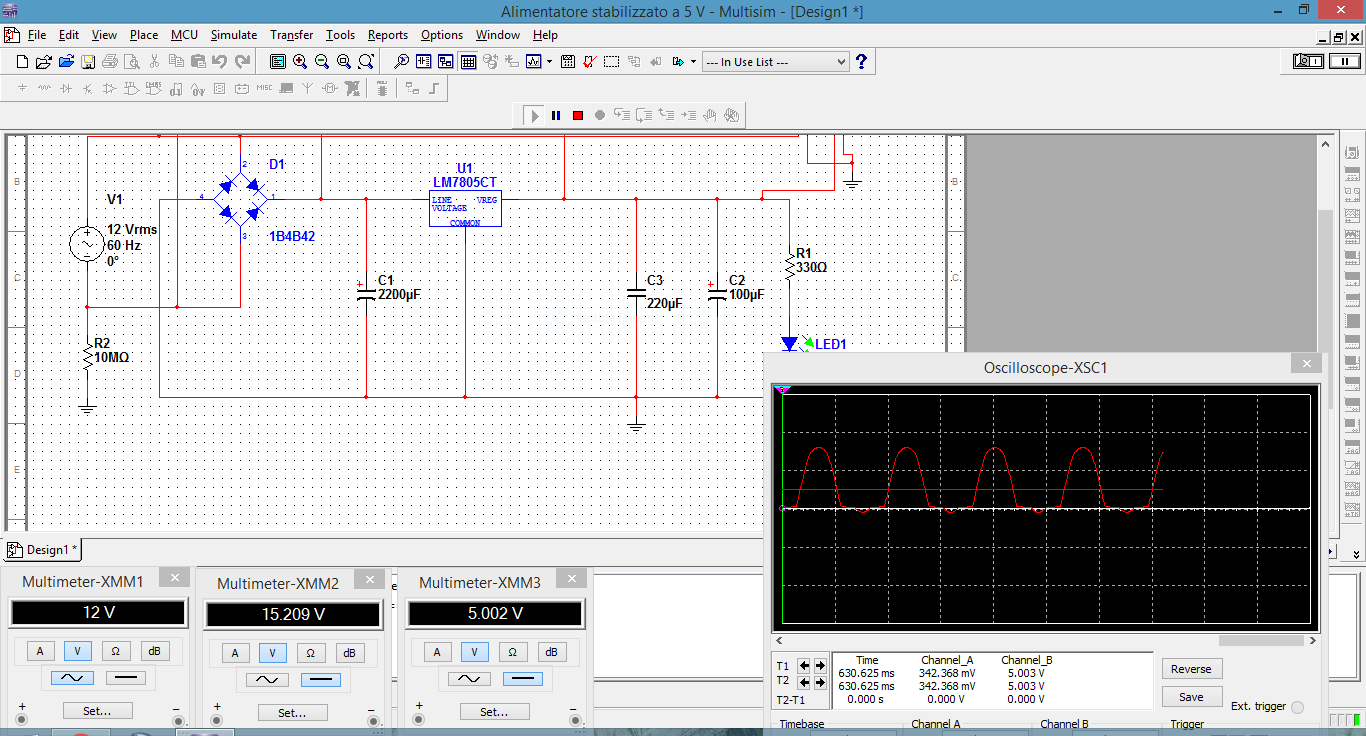Click the Save file toolbar icon
This screenshot has width=1366, height=736.
click(88, 62)
